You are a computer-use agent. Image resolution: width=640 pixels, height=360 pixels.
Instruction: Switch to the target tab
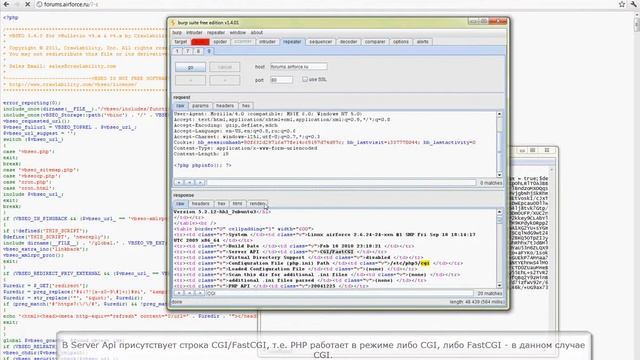pyautogui.click(x=181, y=42)
